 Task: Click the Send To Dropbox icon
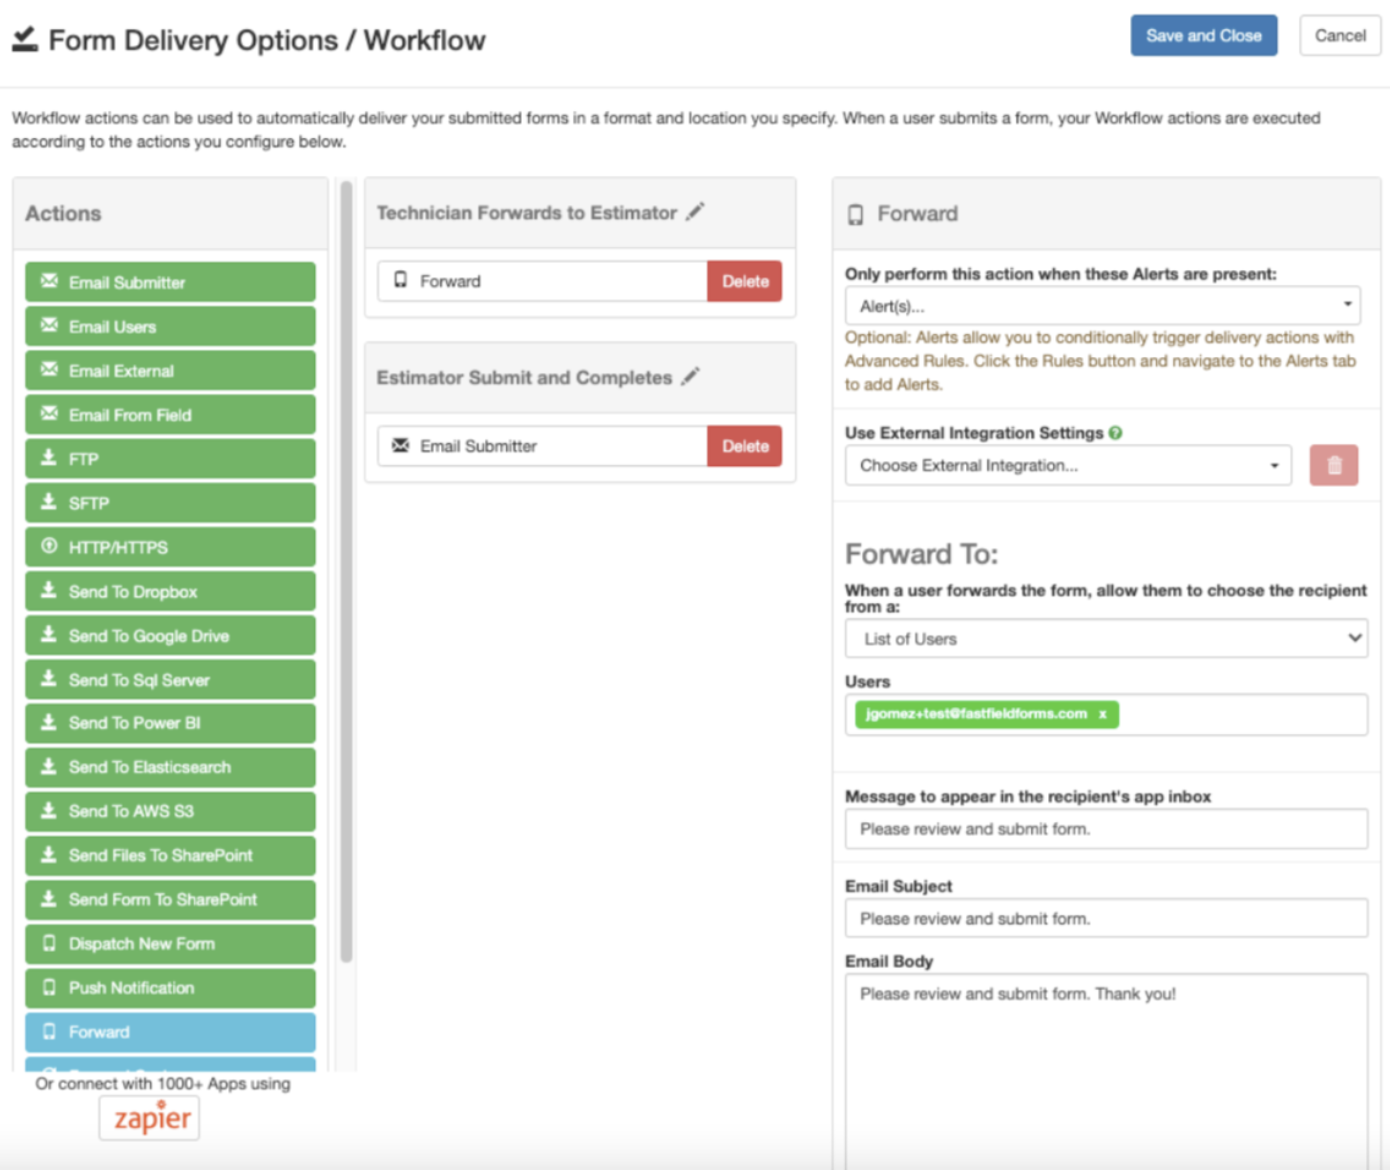(48, 591)
